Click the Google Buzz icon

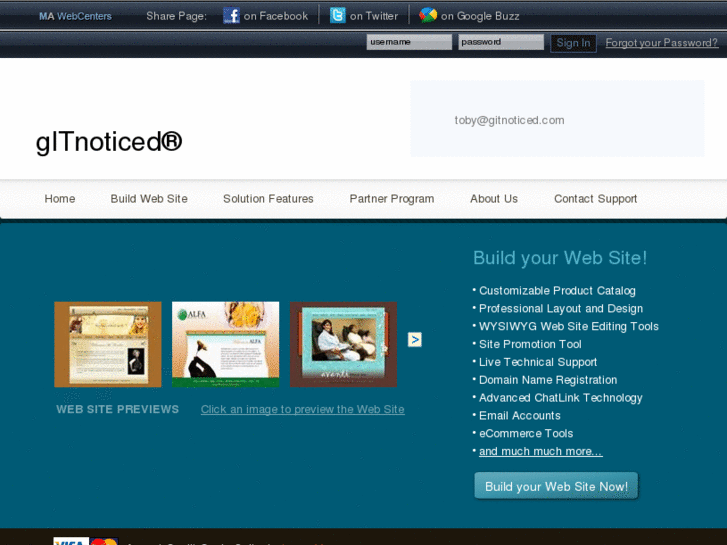click(428, 15)
